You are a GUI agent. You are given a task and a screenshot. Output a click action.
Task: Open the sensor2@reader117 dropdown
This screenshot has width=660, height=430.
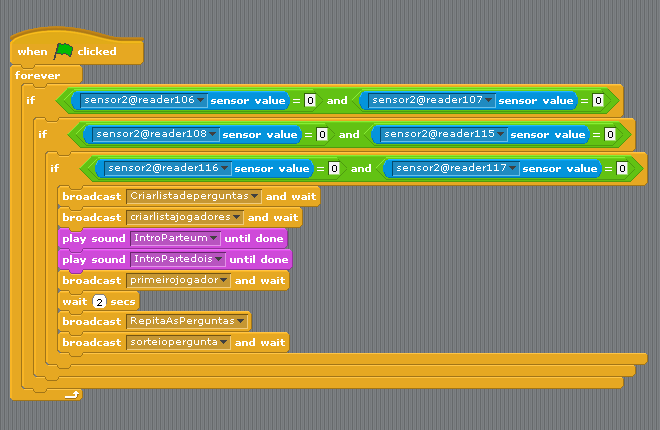[x=513, y=168]
